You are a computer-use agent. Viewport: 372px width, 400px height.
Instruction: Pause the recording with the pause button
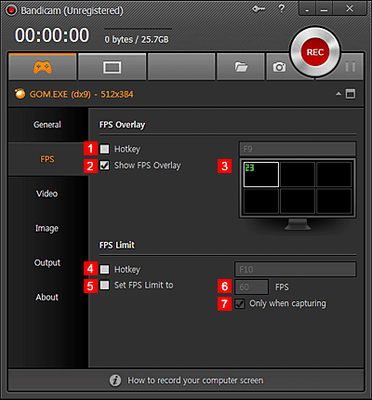click(350, 67)
